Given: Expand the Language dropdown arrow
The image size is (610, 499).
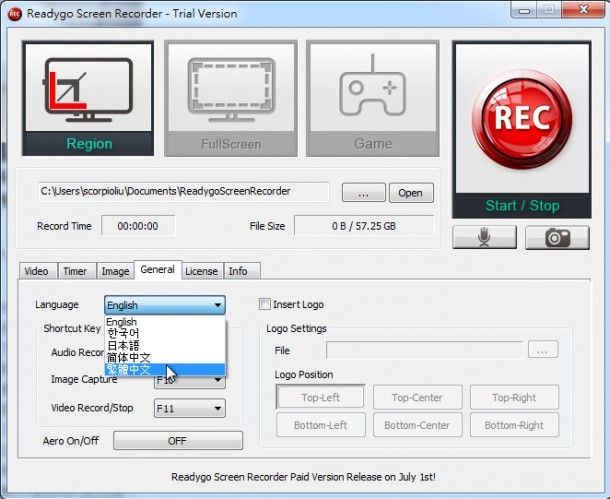Looking at the screenshot, I should 217,305.
